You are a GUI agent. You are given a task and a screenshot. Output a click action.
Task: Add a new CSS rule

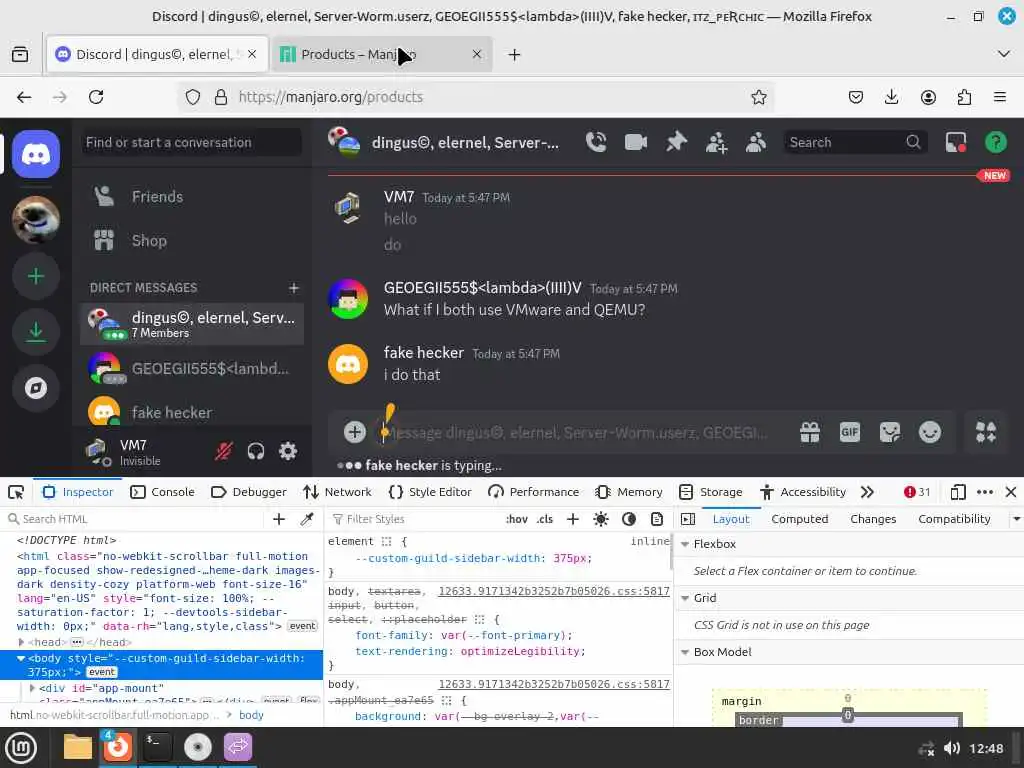[573, 519]
